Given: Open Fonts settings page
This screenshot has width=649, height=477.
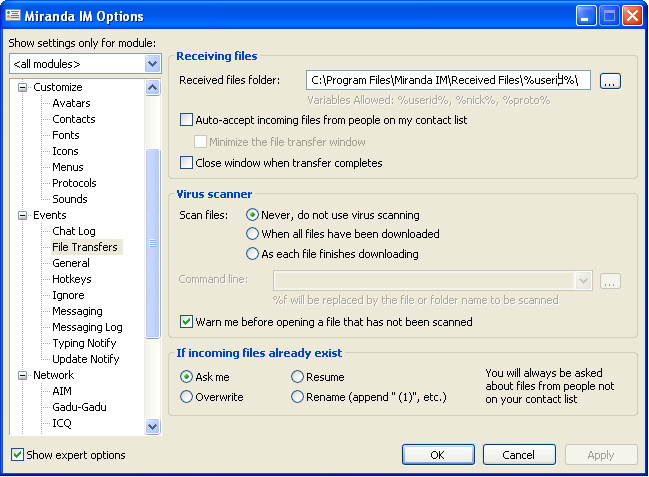Looking at the screenshot, I should click(x=66, y=135).
